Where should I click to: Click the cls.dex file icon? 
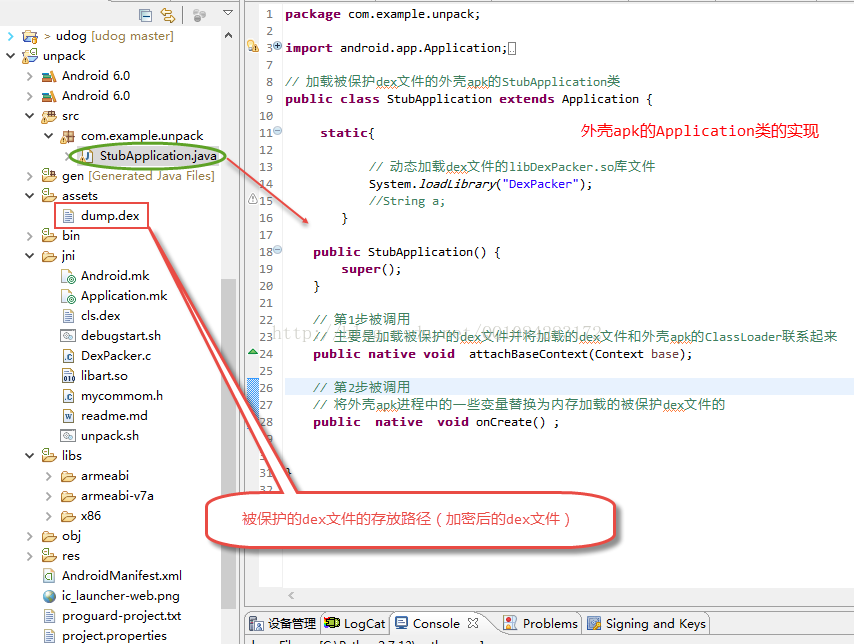pyautogui.click(x=68, y=316)
